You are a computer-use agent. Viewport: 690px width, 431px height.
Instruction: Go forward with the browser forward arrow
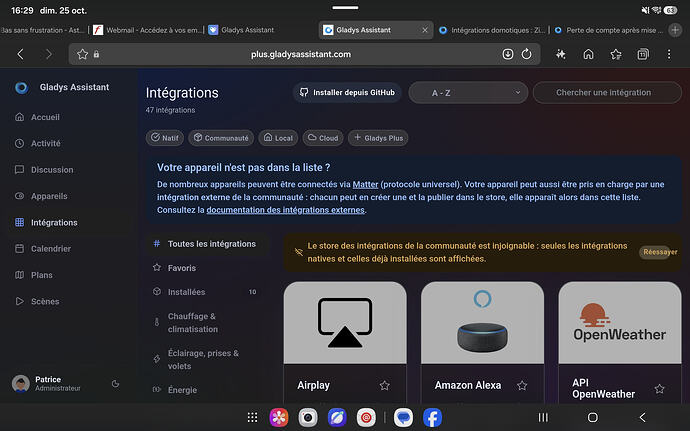48,54
